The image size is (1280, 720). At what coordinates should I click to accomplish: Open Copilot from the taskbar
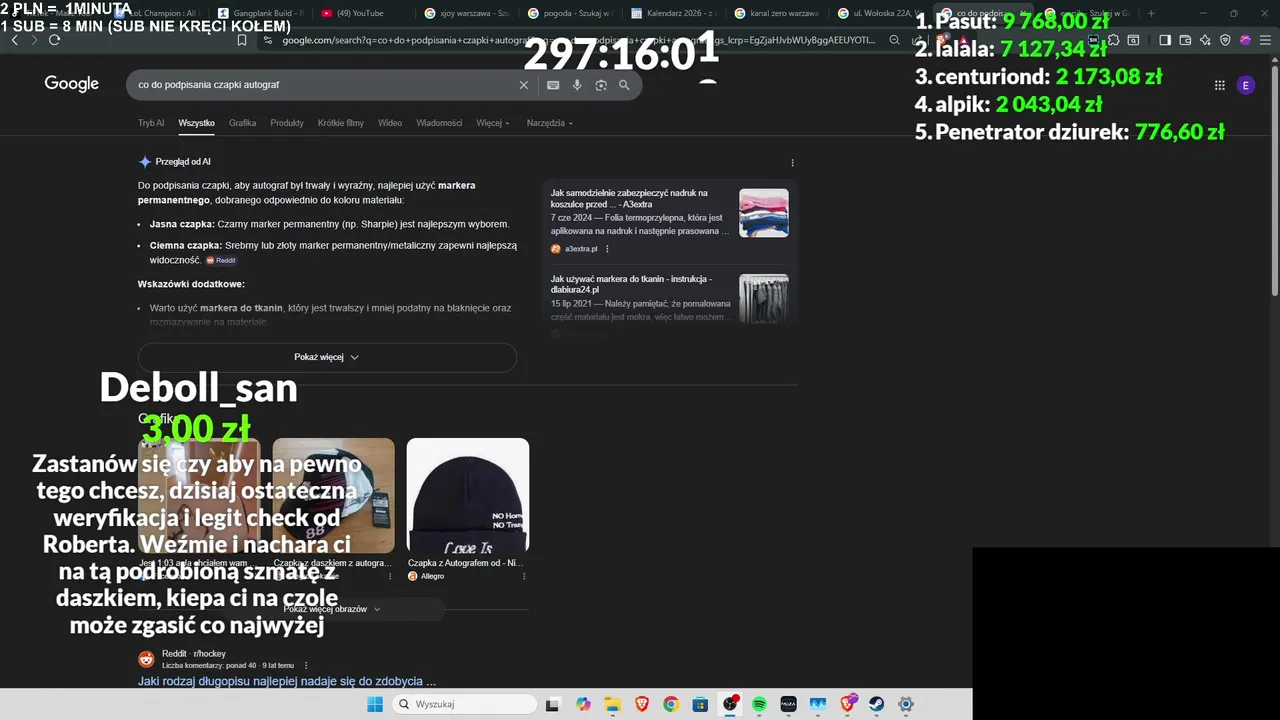pyautogui.click(x=583, y=704)
